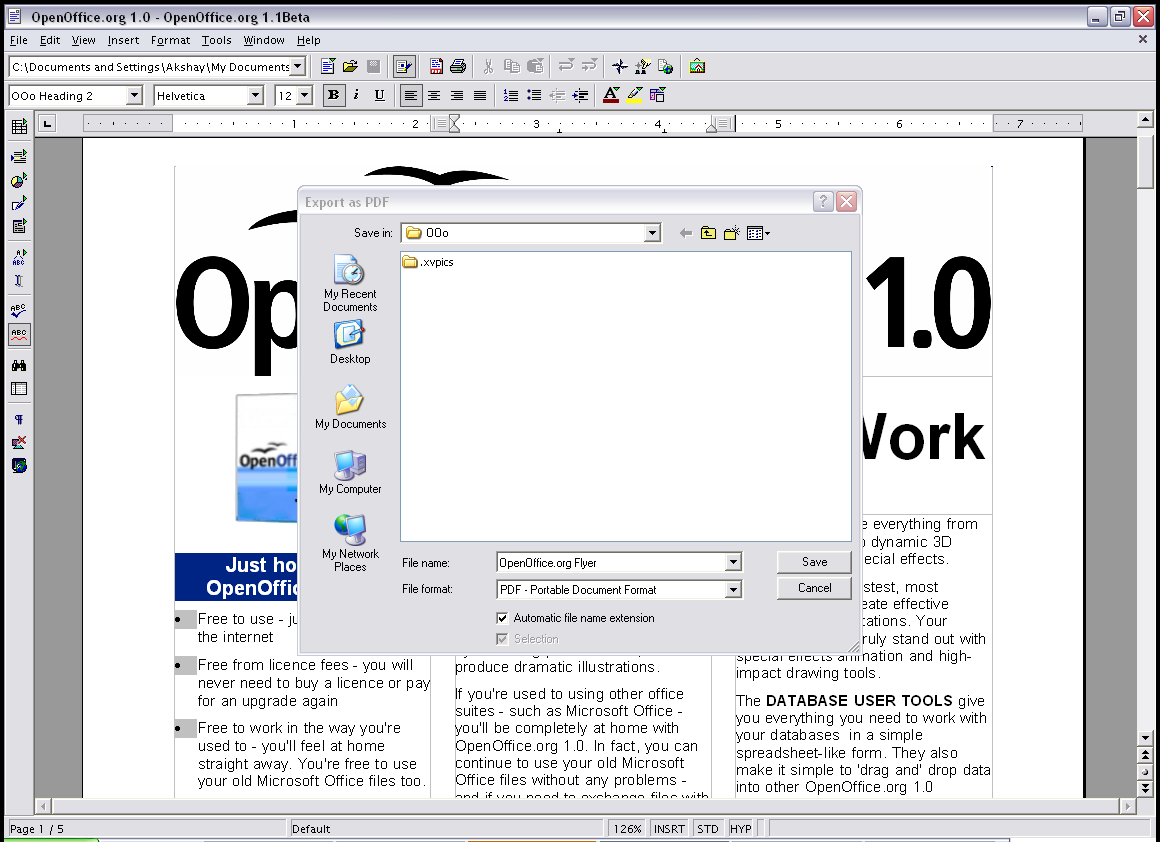Open the Navigator compass icon
1160x842 pixels.
[620, 67]
